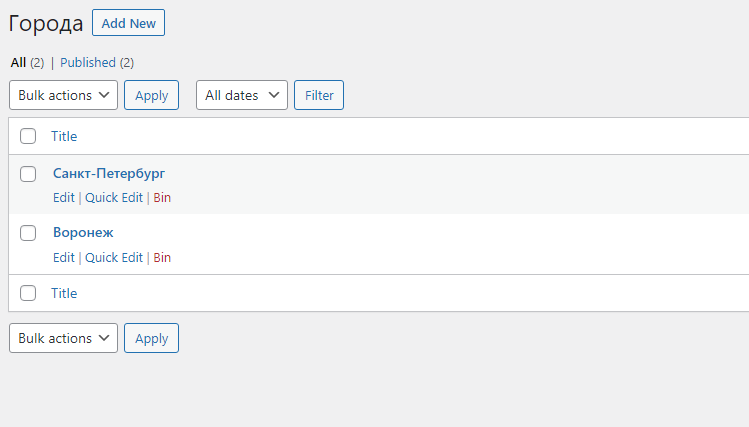Open the Санкт-Петербург post title
Image resolution: width=749 pixels, height=427 pixels.
(109, 173)
